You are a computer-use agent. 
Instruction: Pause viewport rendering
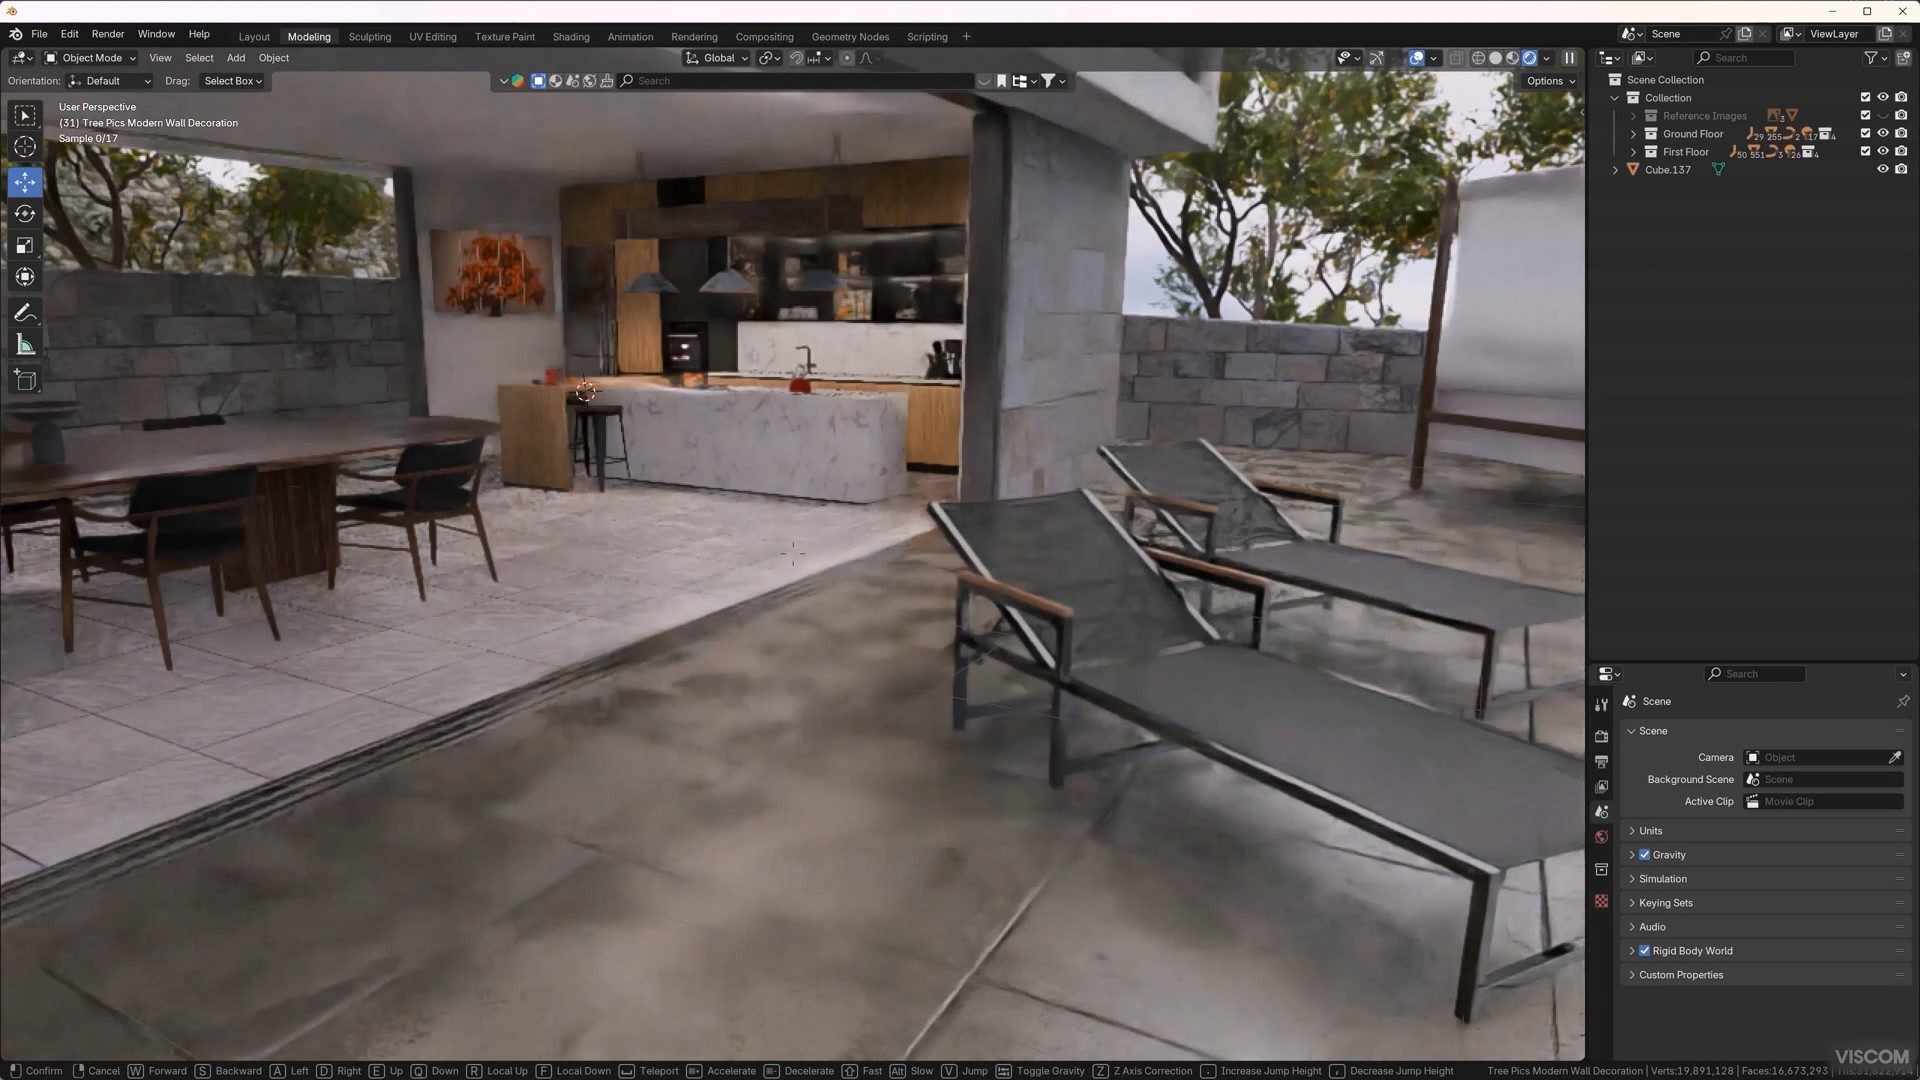click(x=1569, y=58)
